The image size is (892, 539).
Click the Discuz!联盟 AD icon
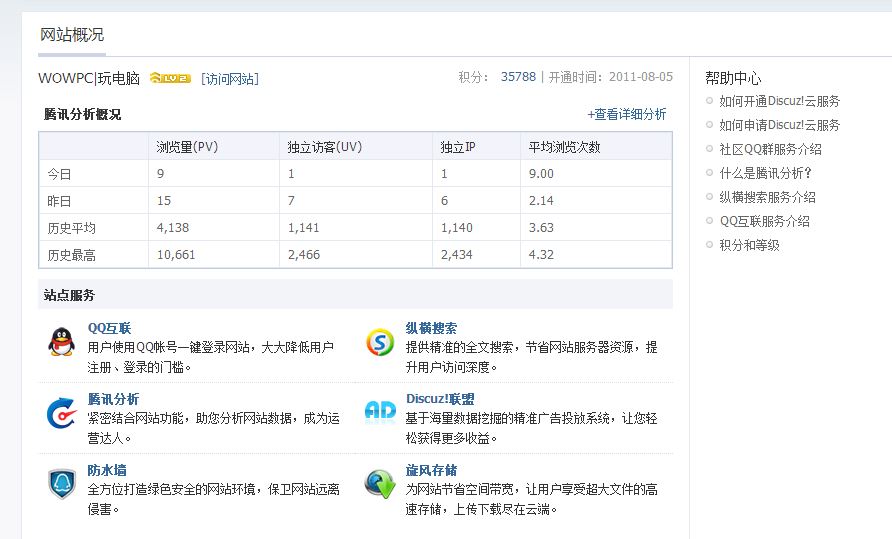(x=380, y=411)
